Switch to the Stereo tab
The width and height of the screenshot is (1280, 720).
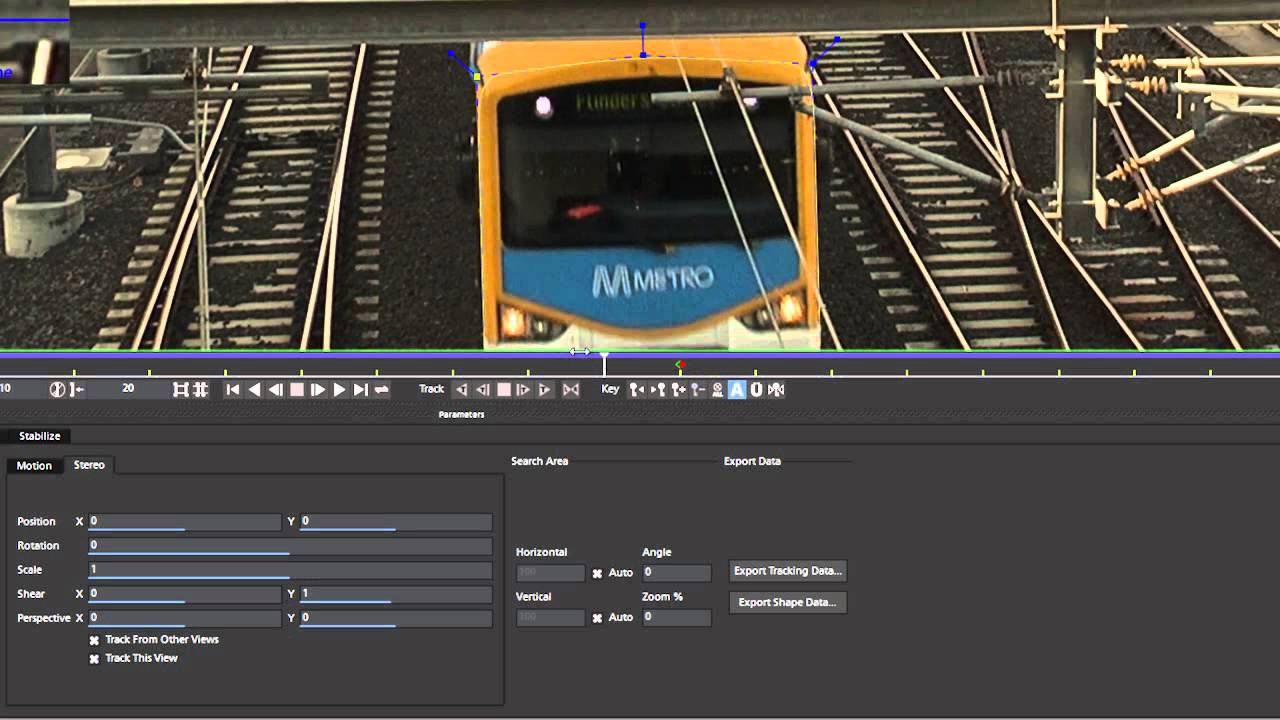pos(89,465)
